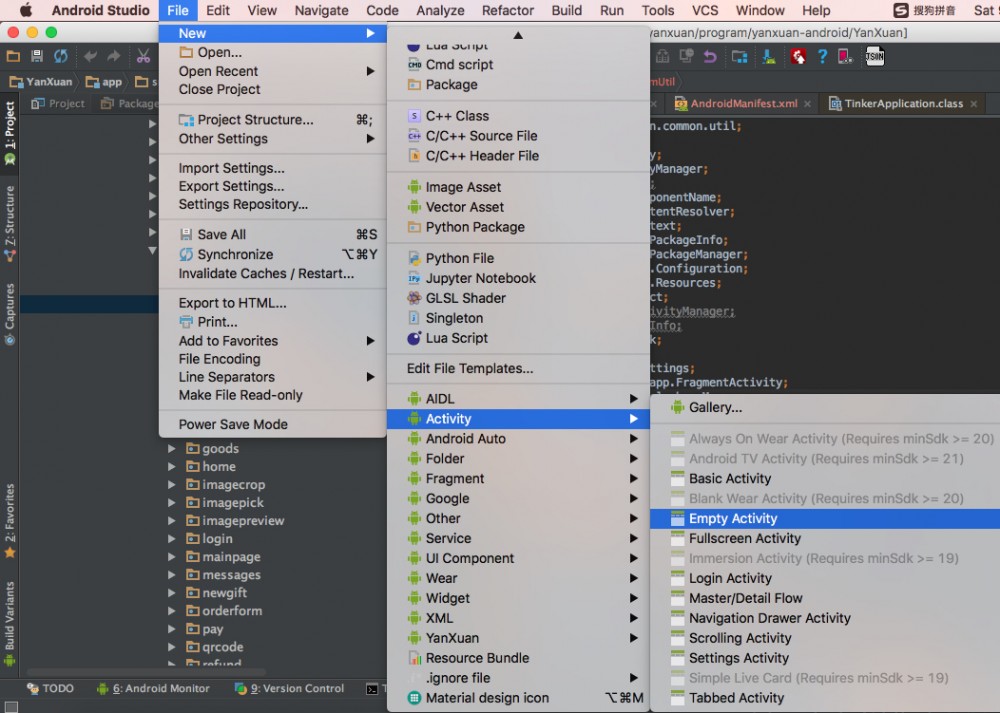Choose Material design icon entry
This screenshot has height=713, width=1000.
tap(518, 698)
